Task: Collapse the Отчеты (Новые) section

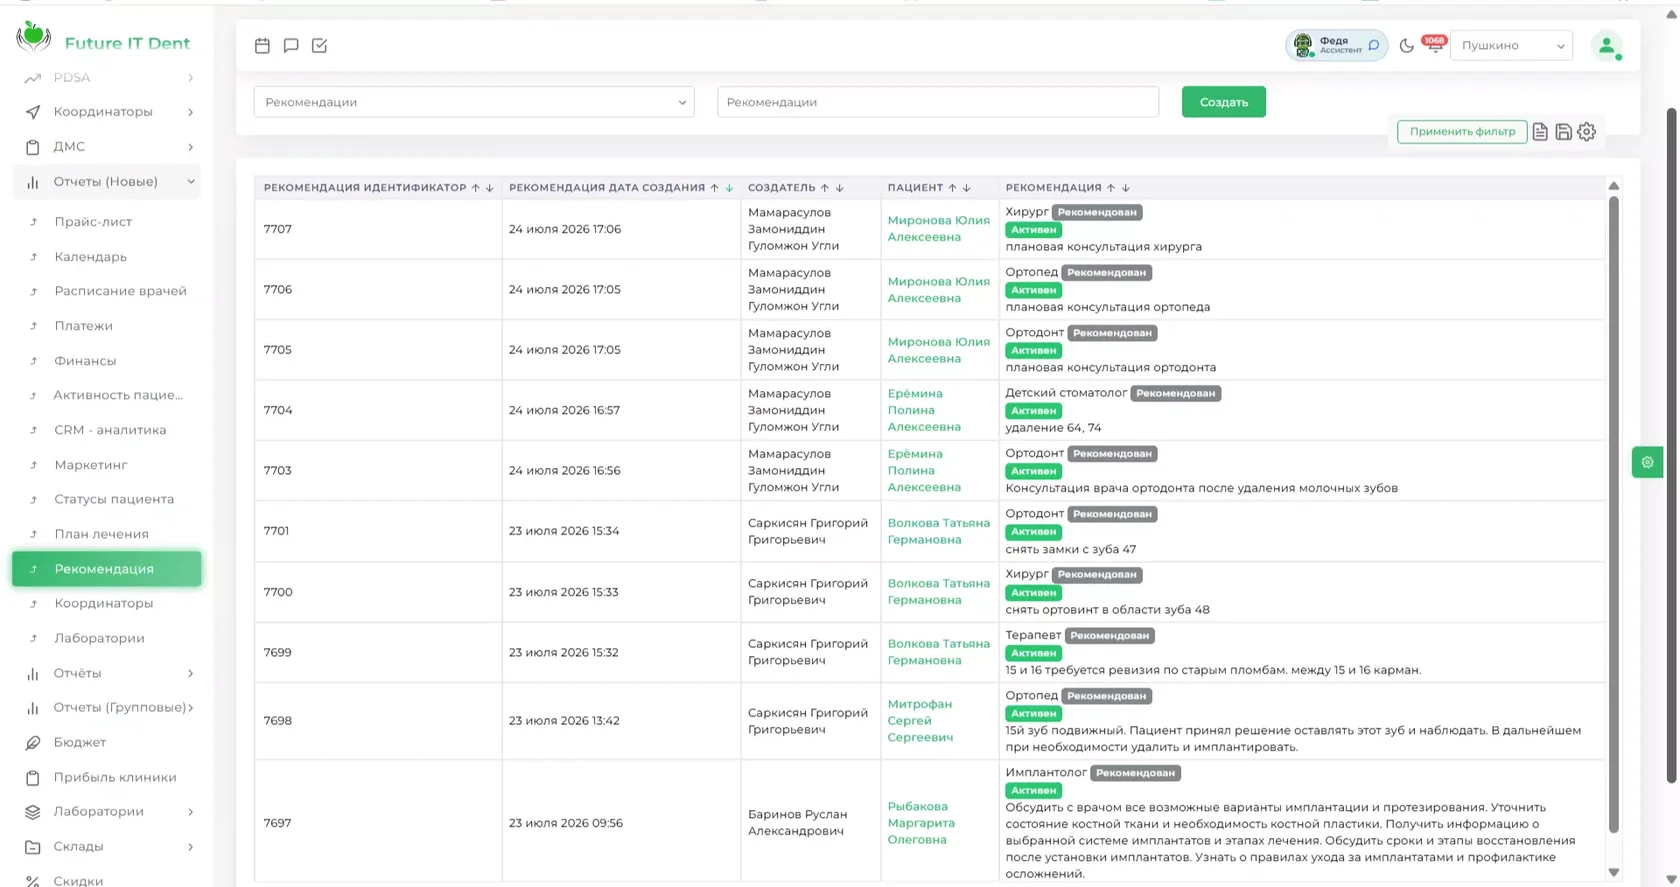Action: tap(107, 182)
